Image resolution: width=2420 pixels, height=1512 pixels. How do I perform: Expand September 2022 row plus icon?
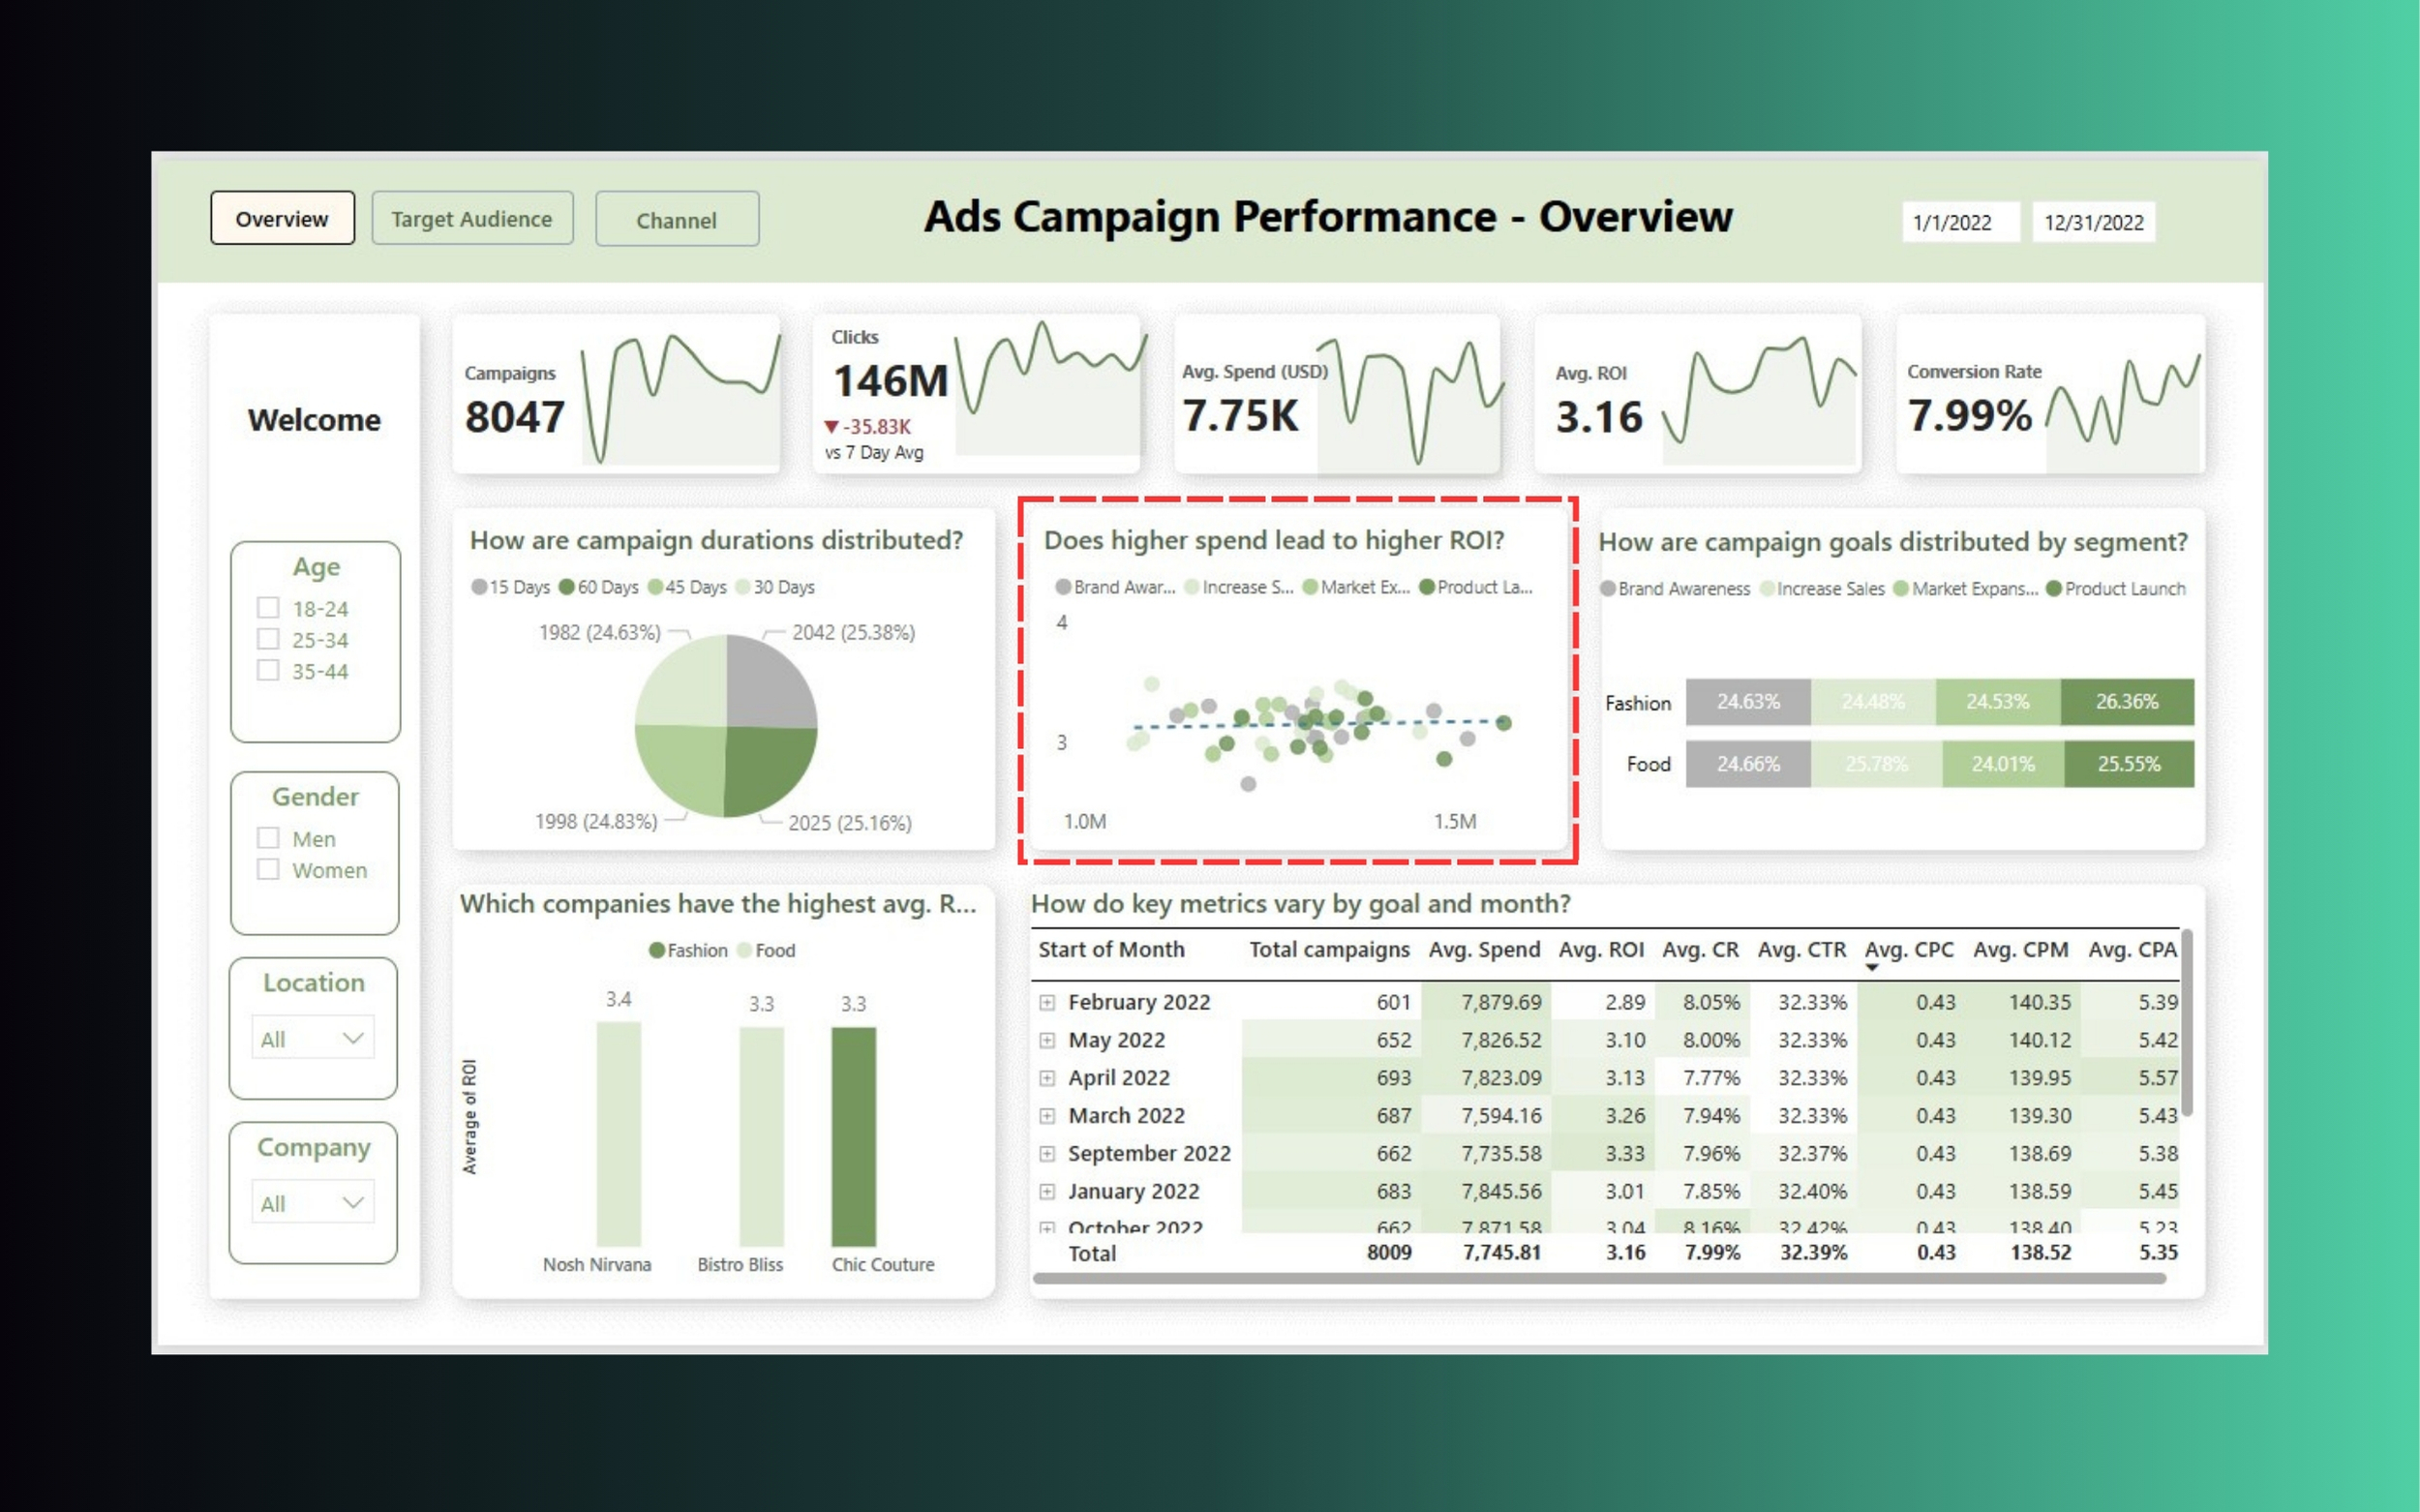click(1046, 1153)
